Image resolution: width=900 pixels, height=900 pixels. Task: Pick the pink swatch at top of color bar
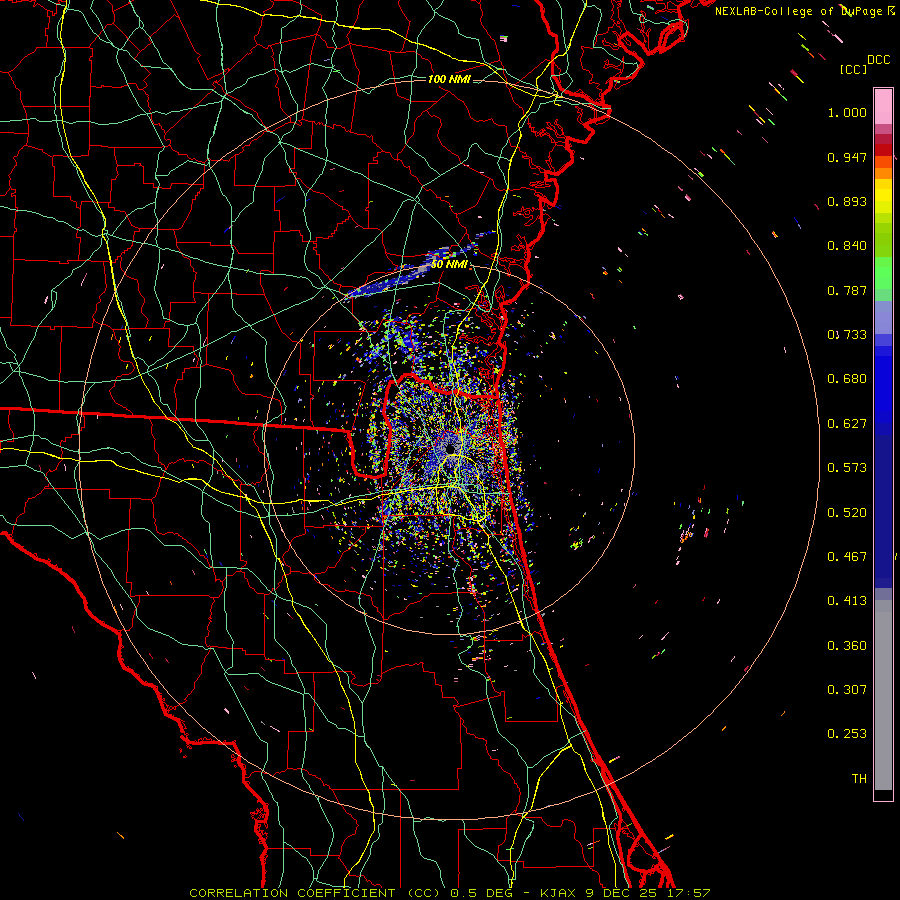pos(883,106)
